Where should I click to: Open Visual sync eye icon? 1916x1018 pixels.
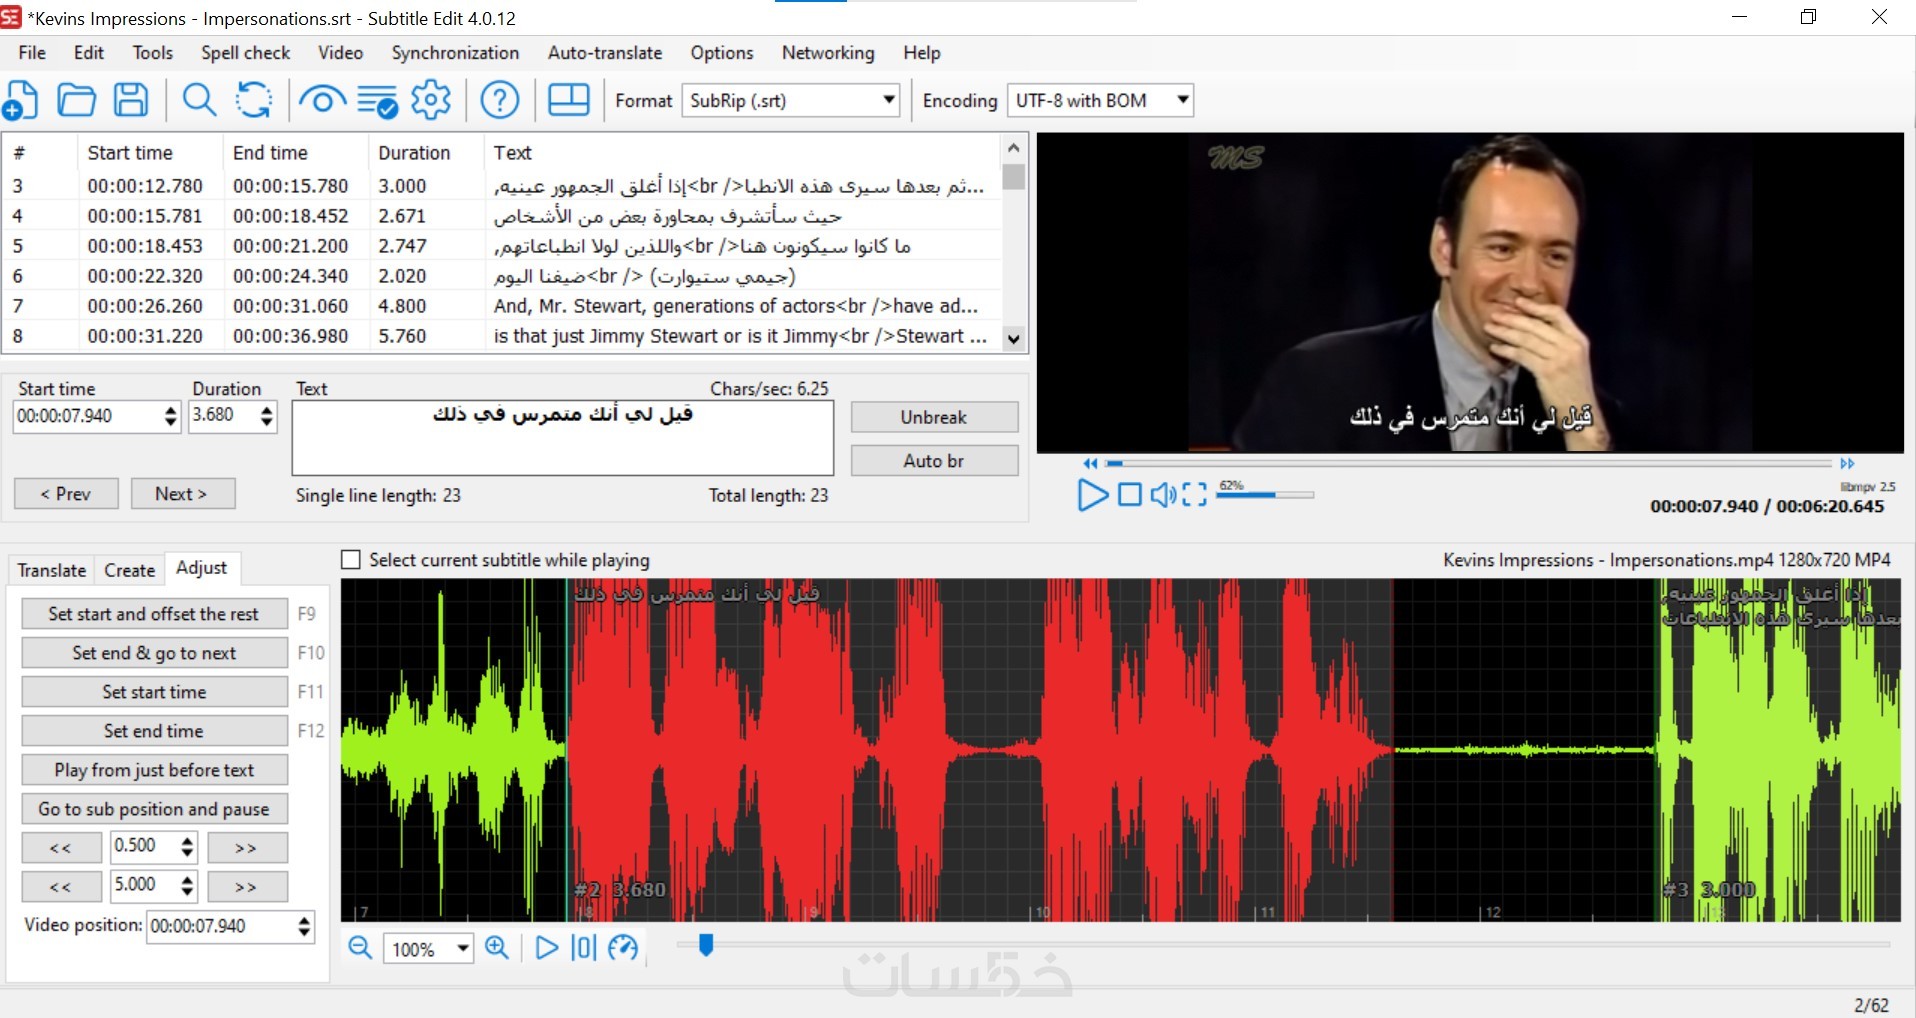(x=322, y=100)
